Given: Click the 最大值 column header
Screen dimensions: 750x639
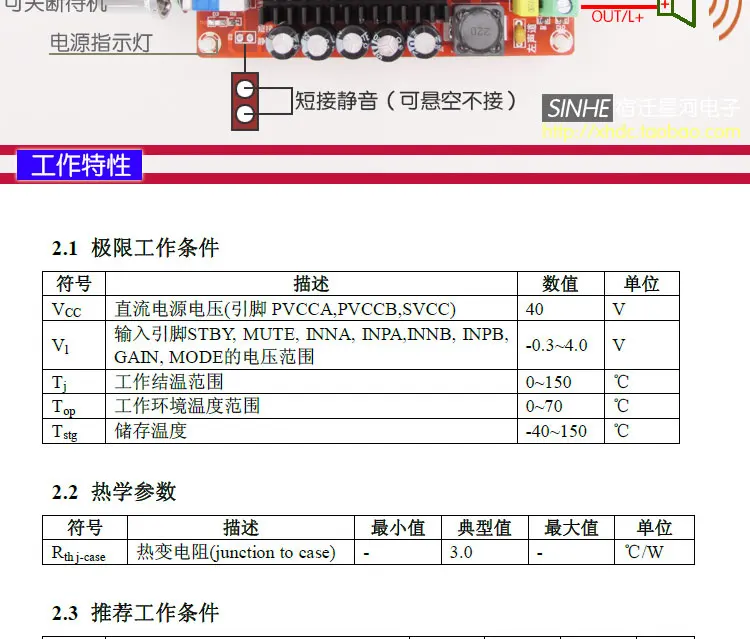Looking at the screenshot, I should [x=571, y=528].
